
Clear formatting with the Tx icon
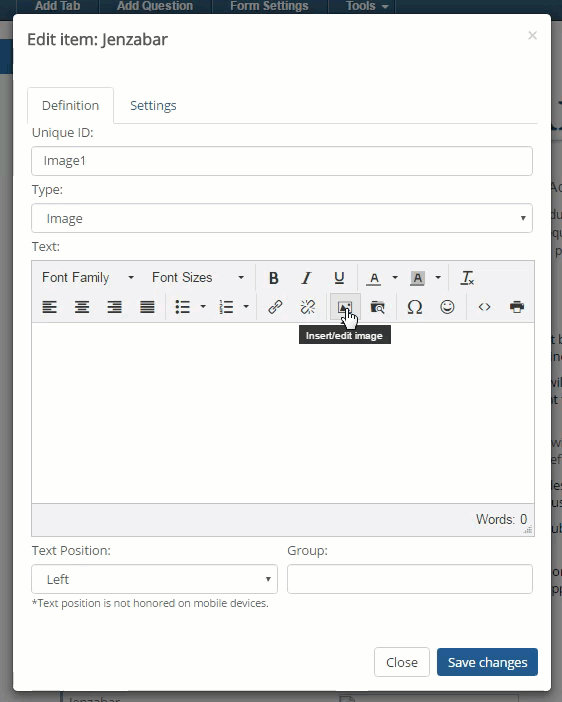pyautogui.click(x=467, y=278)
